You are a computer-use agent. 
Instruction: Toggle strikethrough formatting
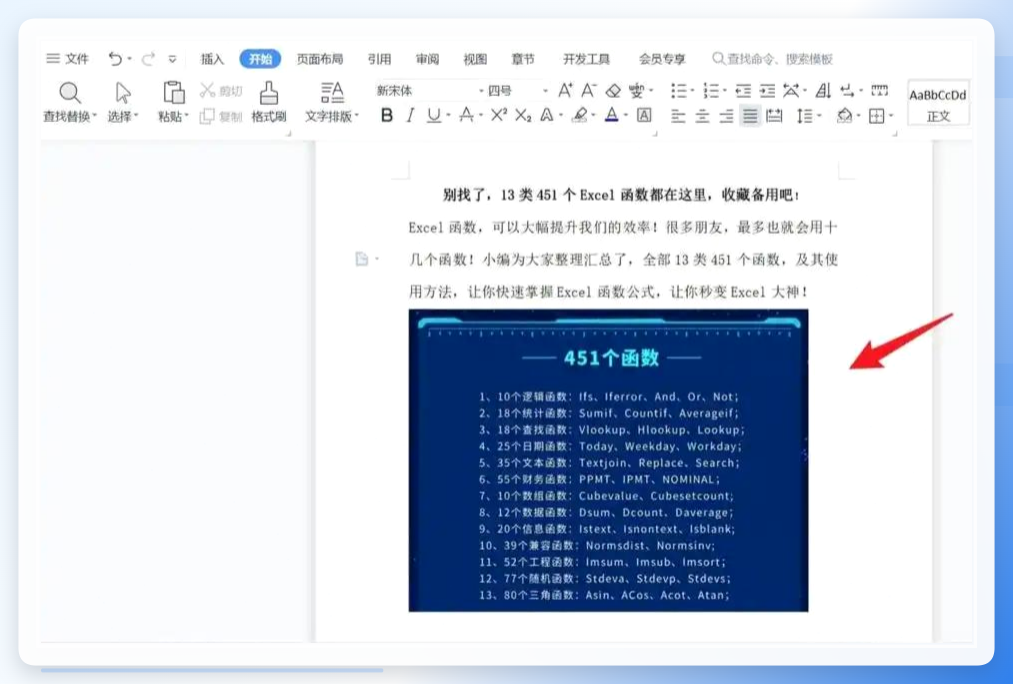point(466,116)
